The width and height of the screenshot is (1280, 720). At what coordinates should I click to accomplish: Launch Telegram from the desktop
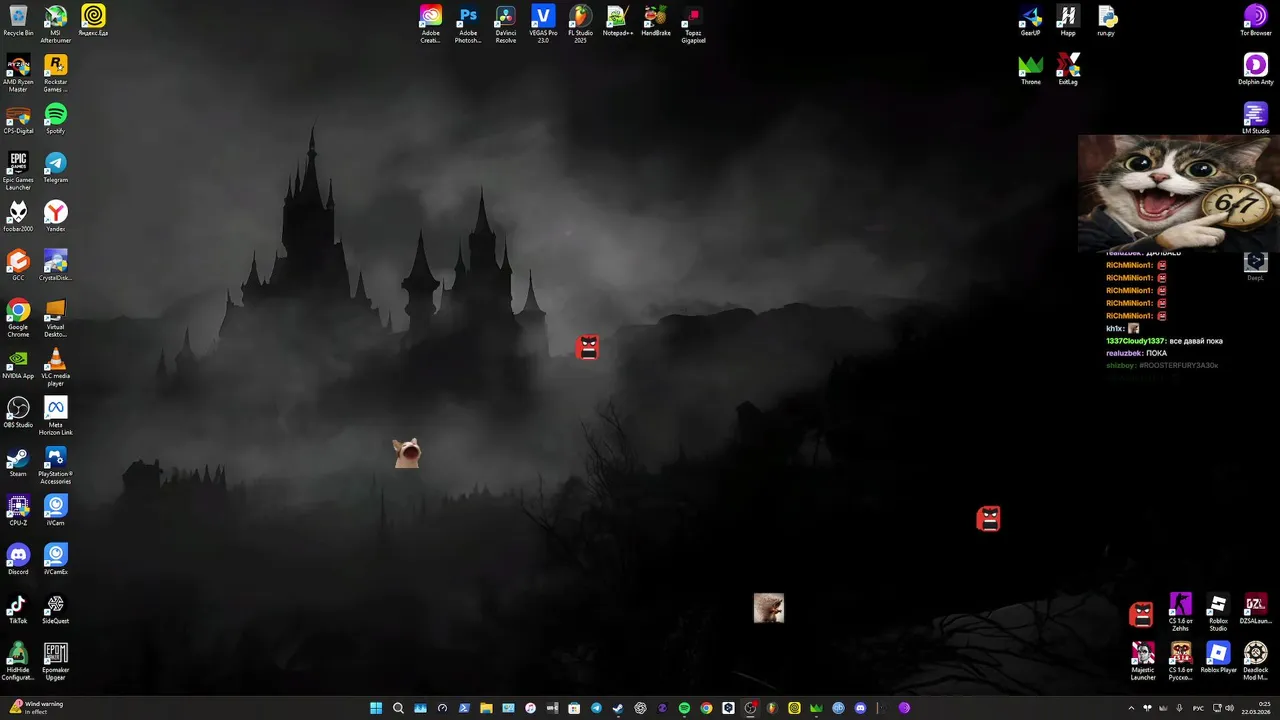[x=56, y=167]
